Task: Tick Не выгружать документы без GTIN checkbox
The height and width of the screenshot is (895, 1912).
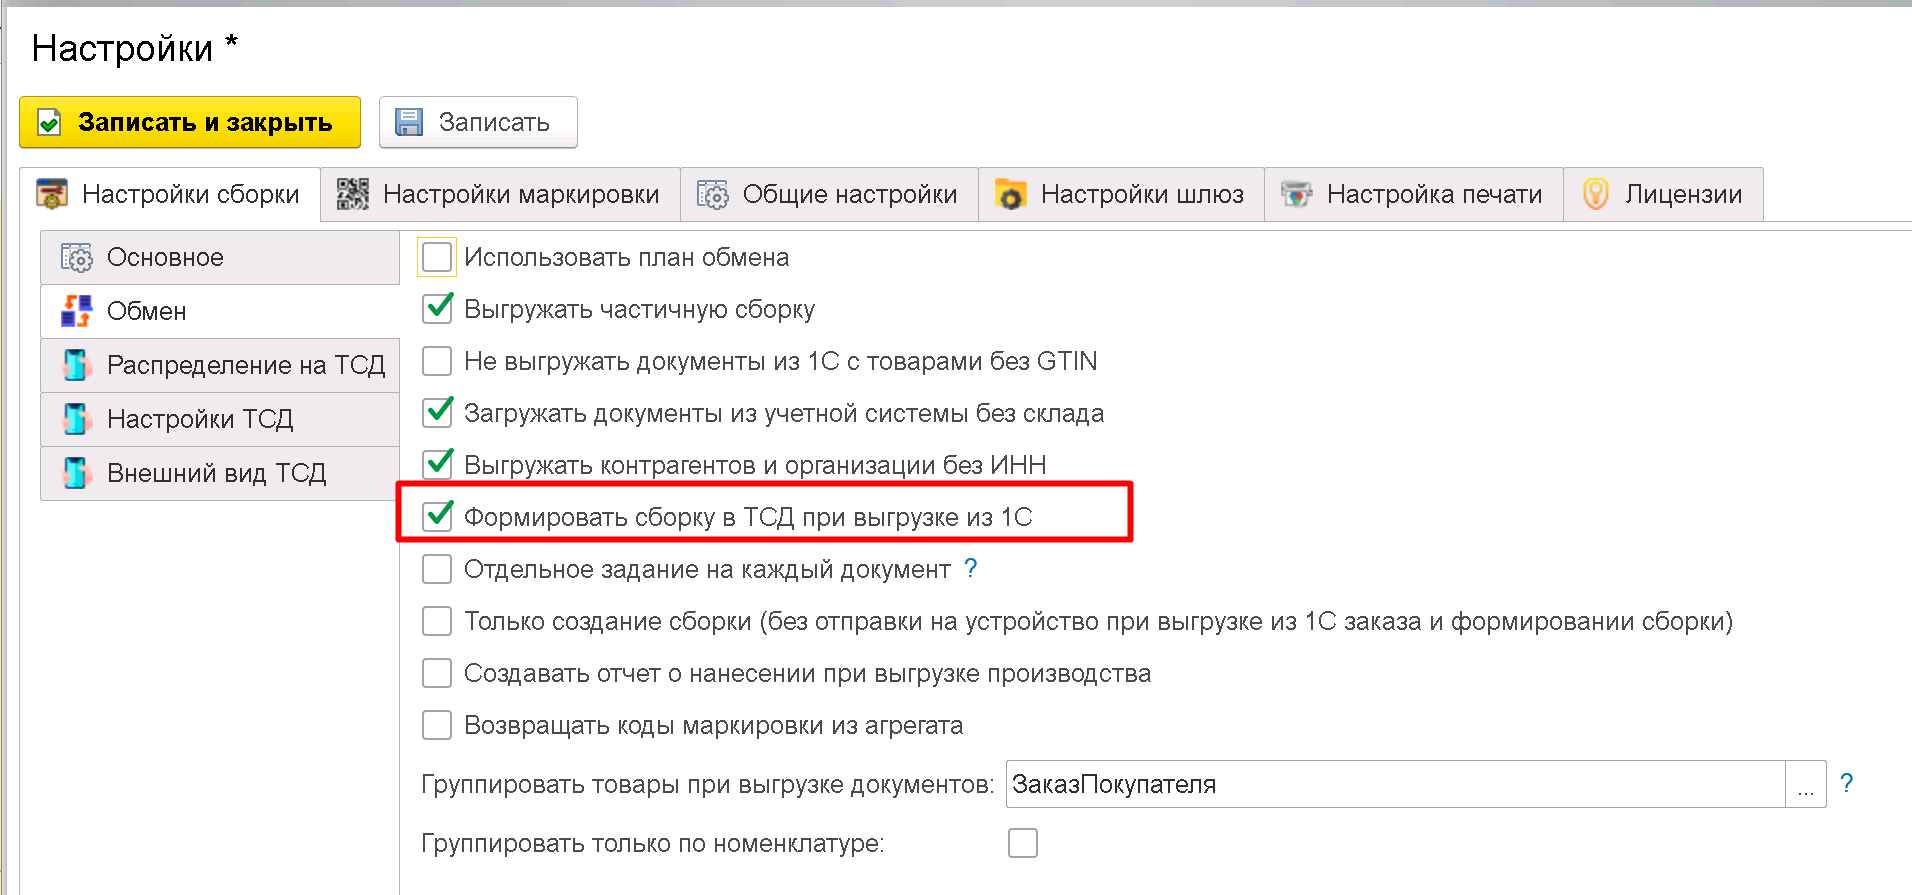Action: point(437,361)
